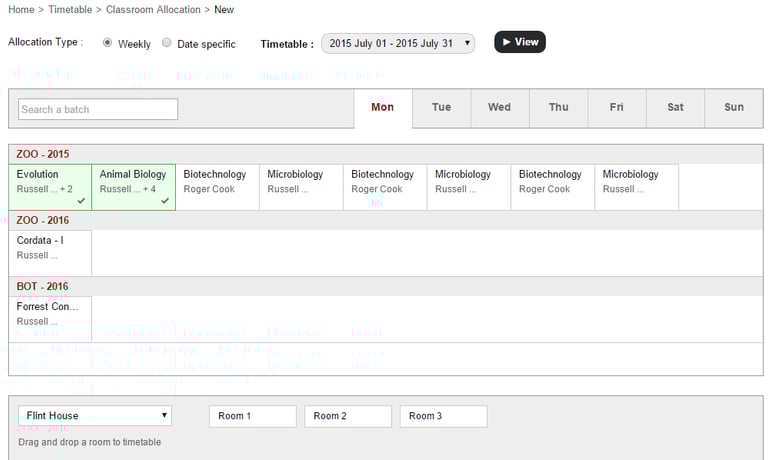Switch to the Tue tab

441,107
